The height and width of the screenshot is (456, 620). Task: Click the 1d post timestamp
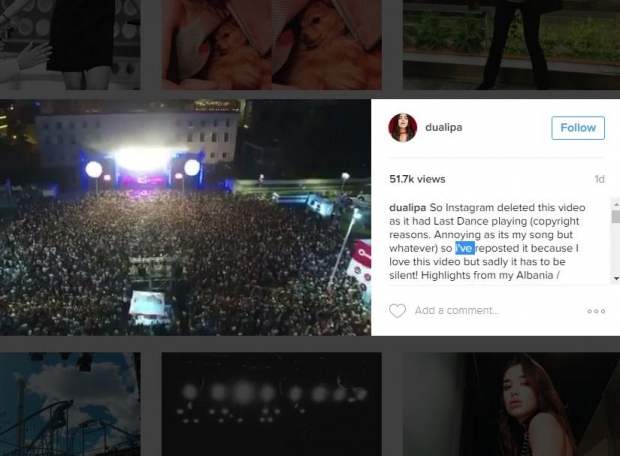[599, 179]
